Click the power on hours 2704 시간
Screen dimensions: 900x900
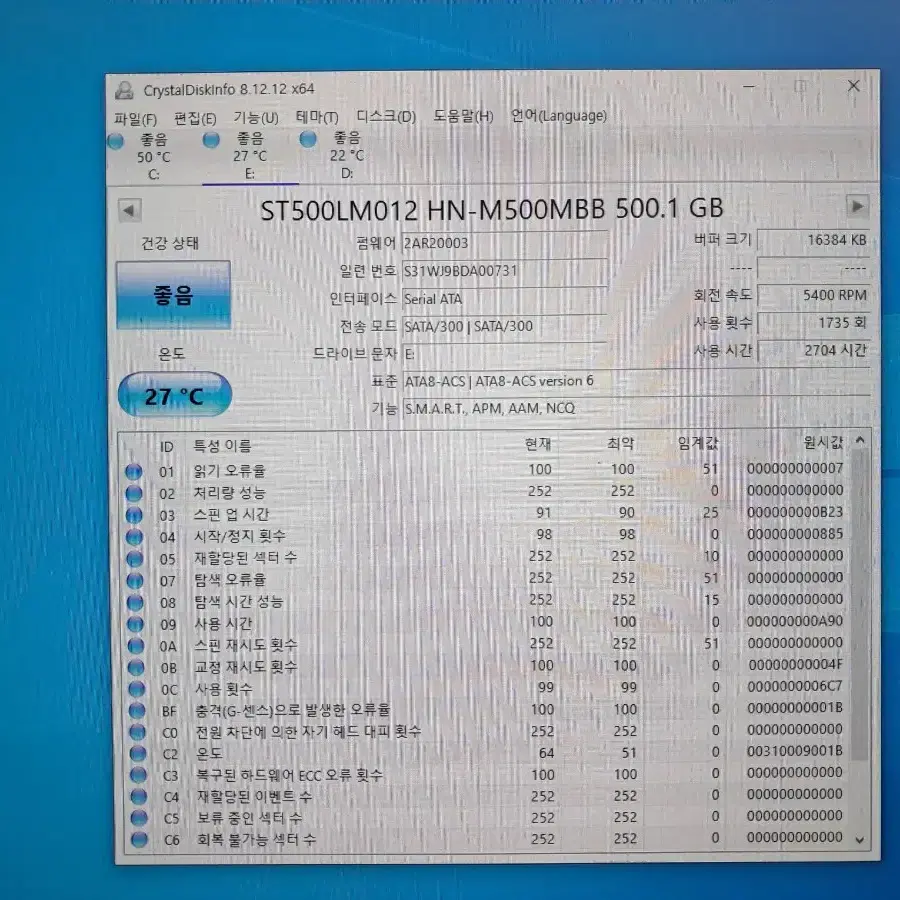tap(814, 350)
